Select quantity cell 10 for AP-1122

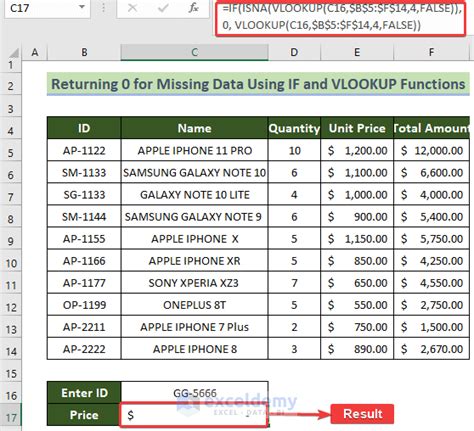[x=294, y=150]
